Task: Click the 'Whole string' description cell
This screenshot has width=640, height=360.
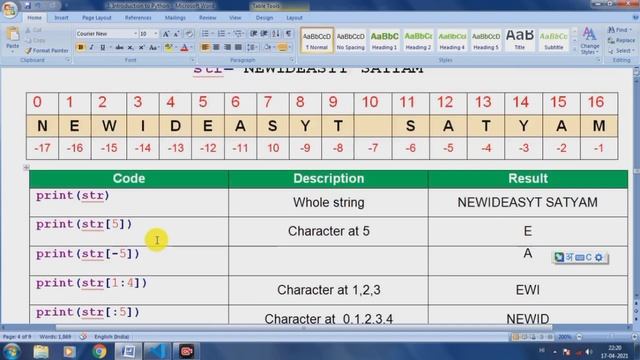Action: pos(329,202)
